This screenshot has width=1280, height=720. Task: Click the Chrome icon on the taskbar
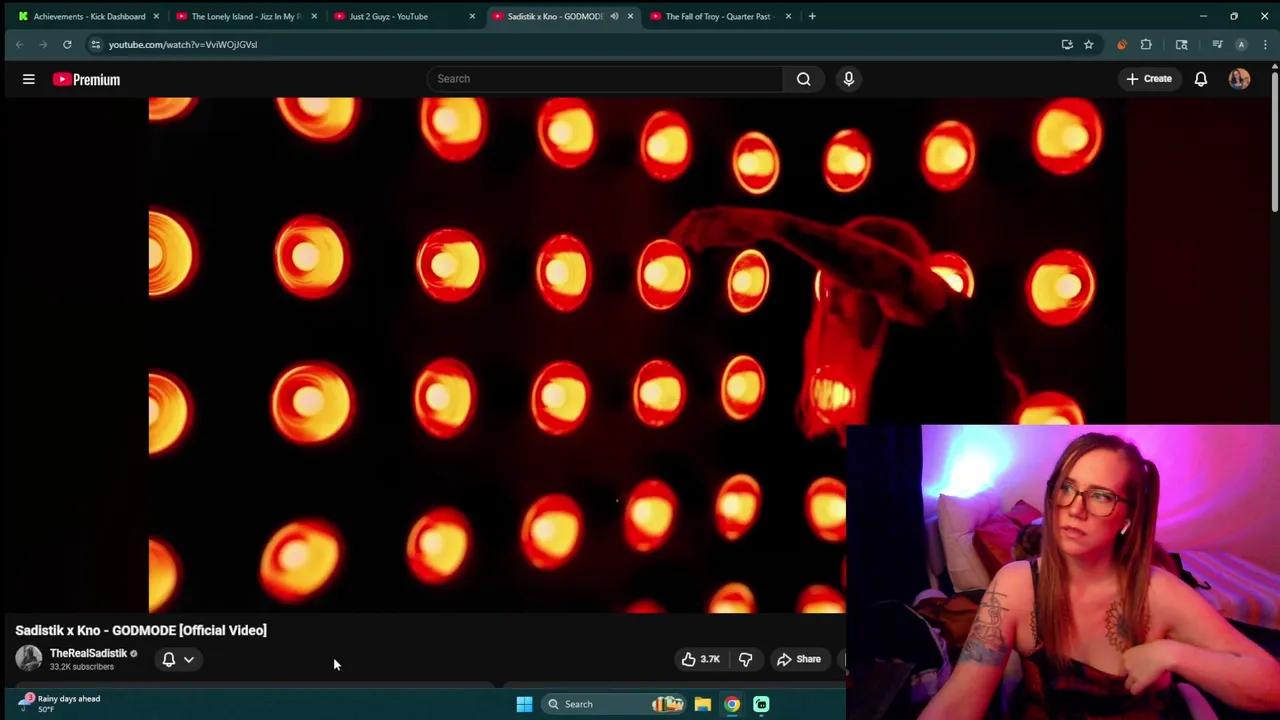(x=732, y=704)
